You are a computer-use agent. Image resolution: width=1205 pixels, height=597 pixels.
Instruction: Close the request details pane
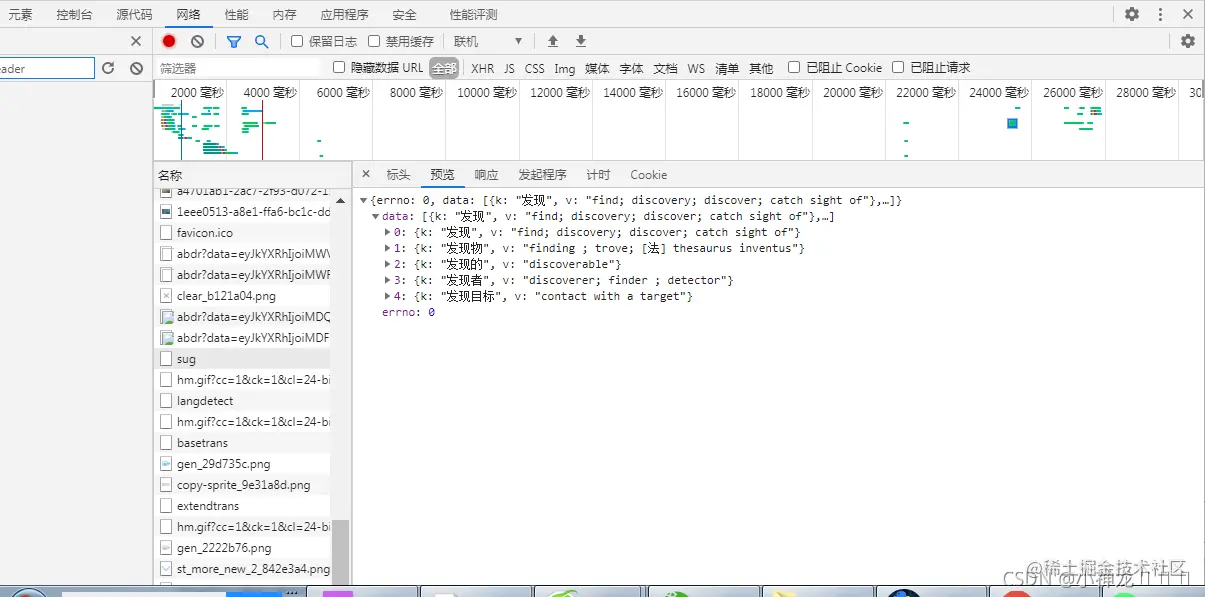(x=366, y=174)
